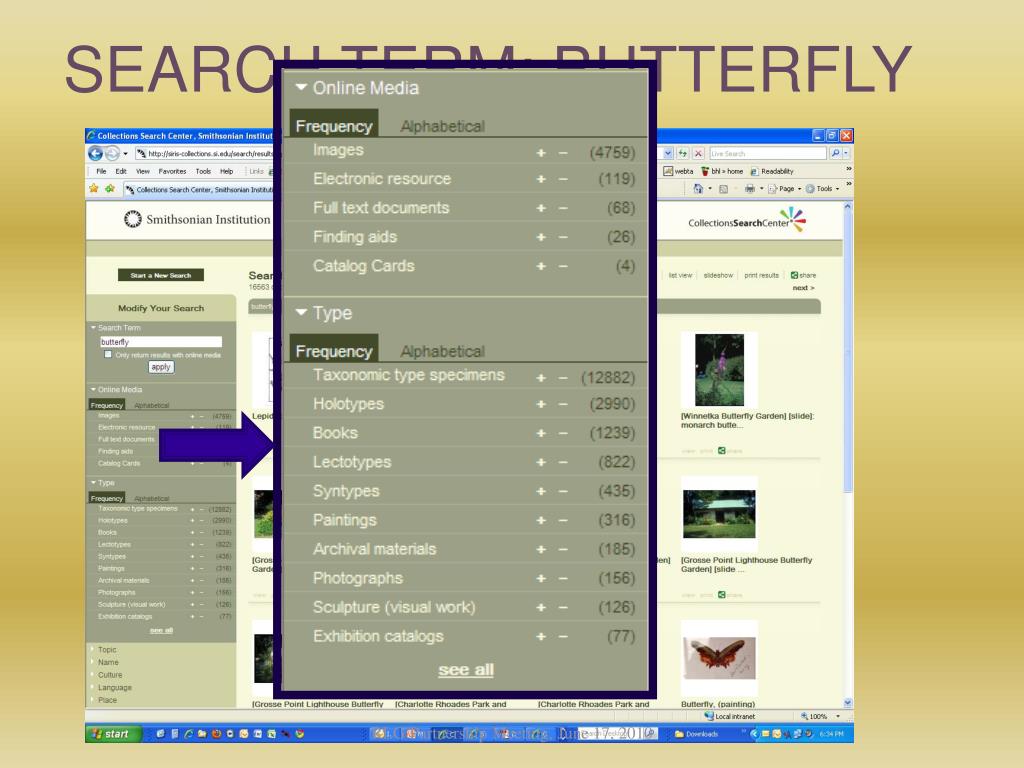
Task: Open the bhl > home Links shortcut
Action: pyautogui.click(x=722, y=171)
